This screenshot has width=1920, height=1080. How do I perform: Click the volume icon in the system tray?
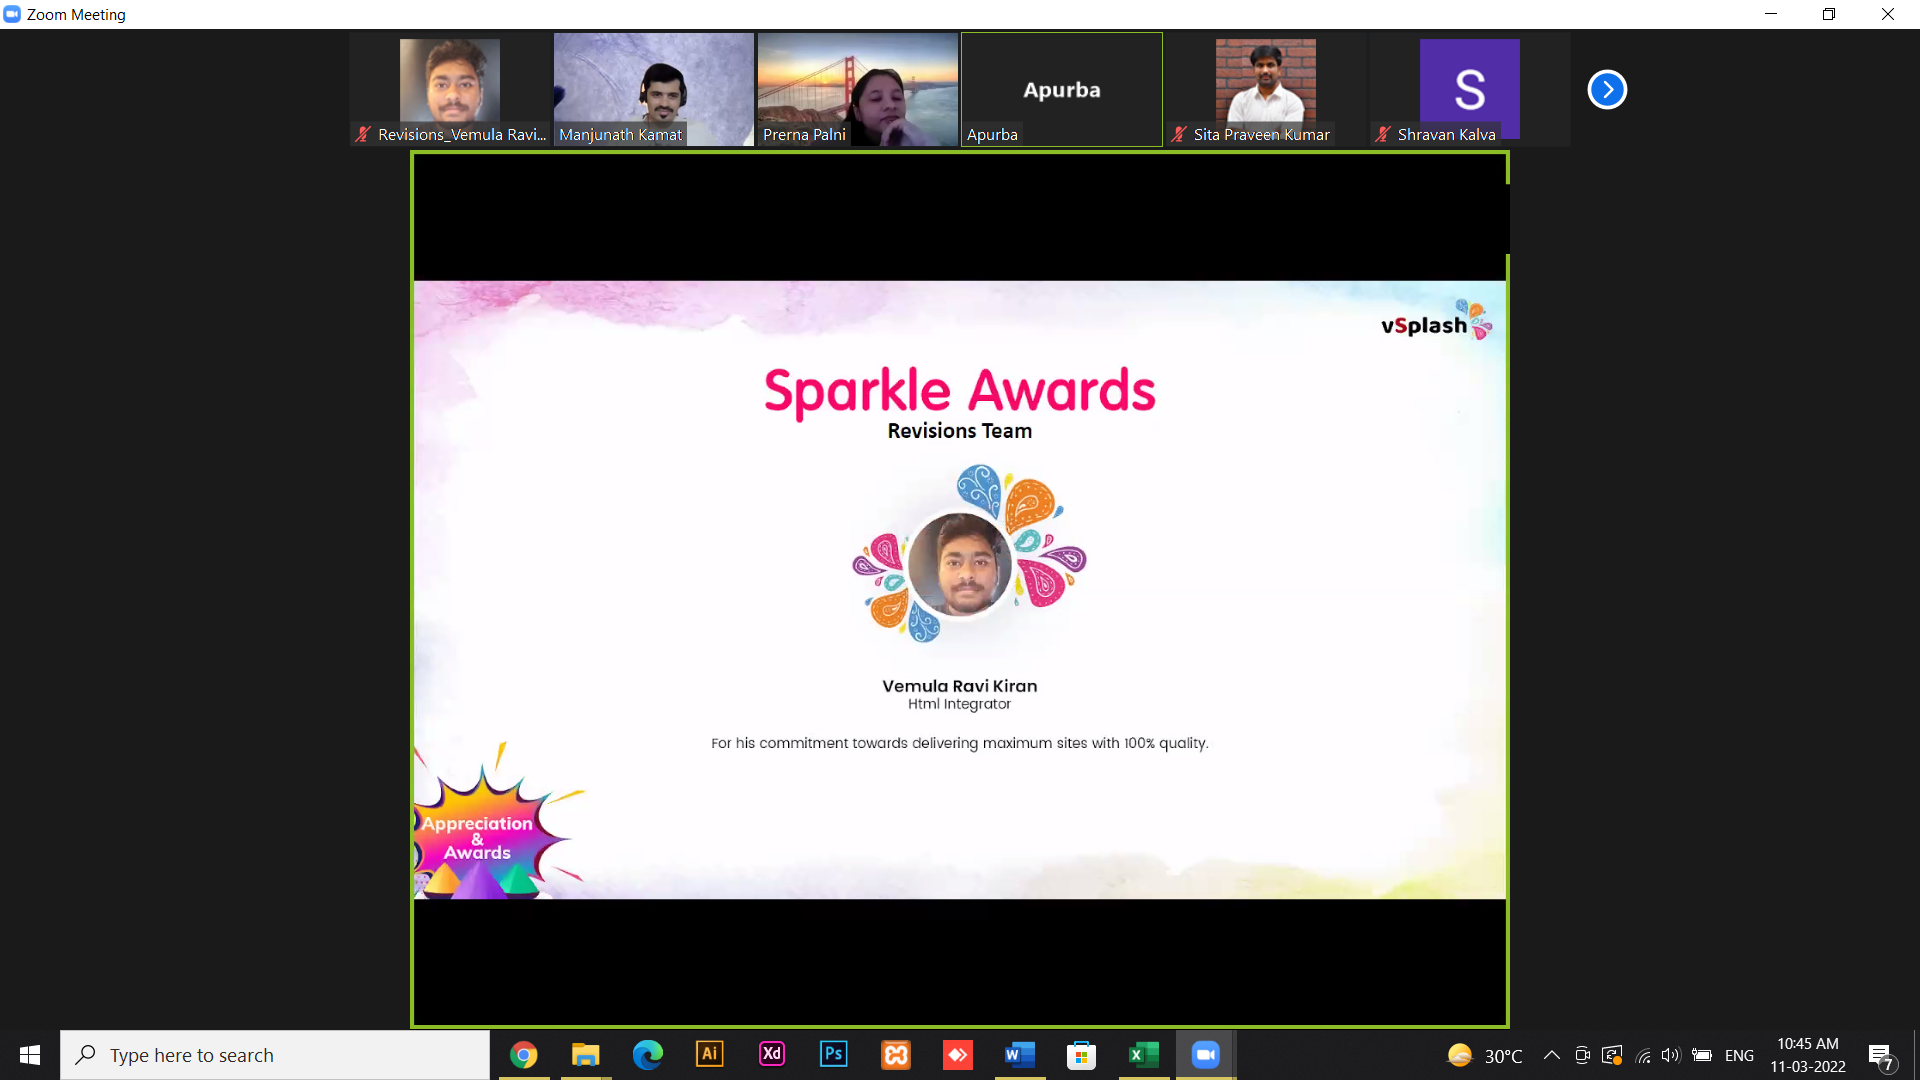tap(1671, 1055)
